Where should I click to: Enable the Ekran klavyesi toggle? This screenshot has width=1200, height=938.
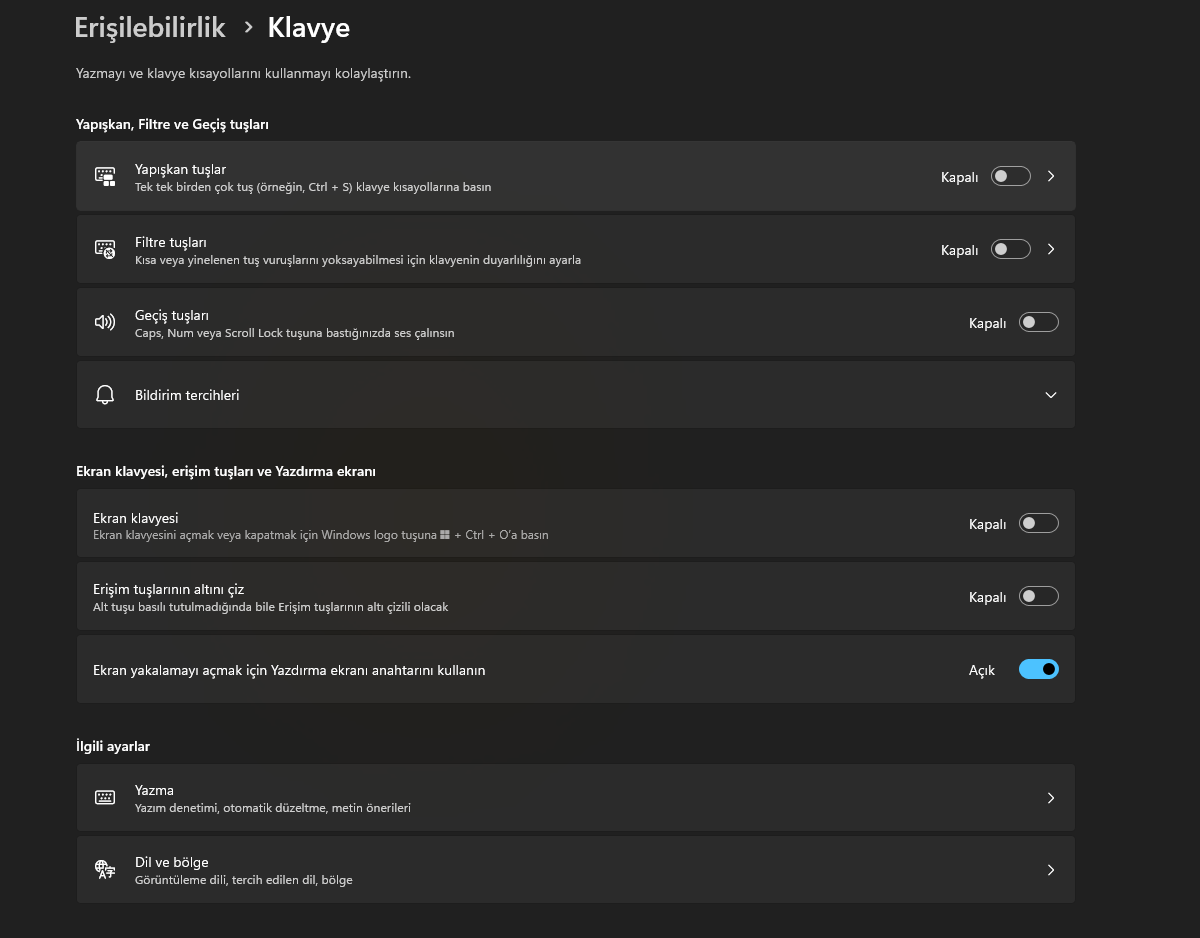pos(1038,523)
